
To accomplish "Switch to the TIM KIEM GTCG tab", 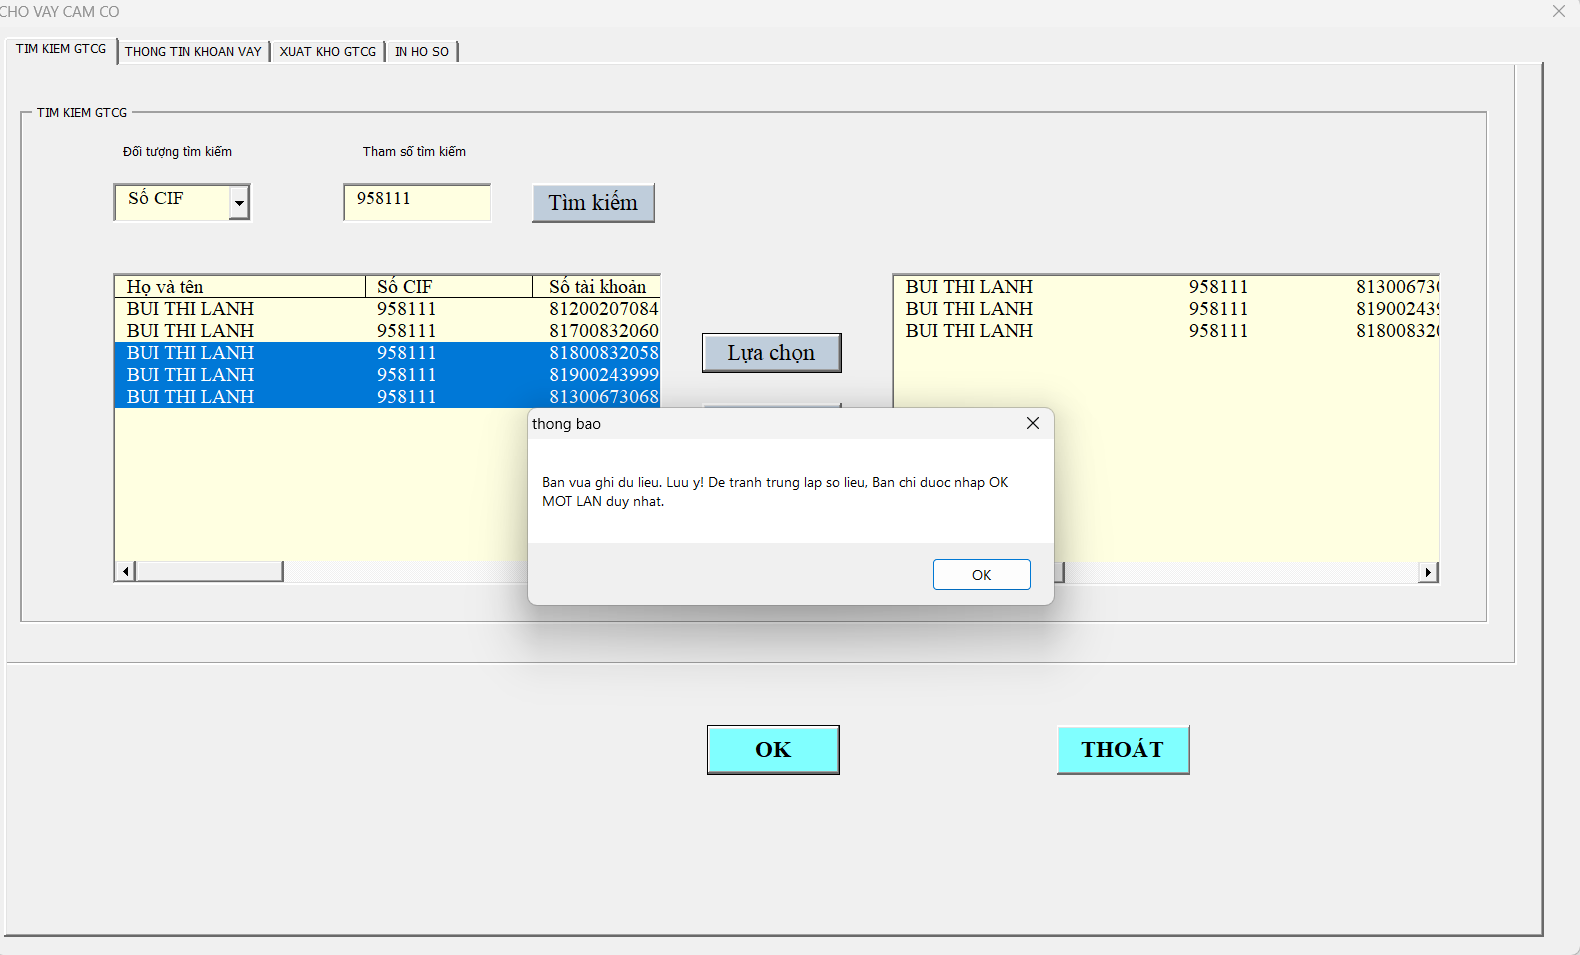I will point(61,49).
